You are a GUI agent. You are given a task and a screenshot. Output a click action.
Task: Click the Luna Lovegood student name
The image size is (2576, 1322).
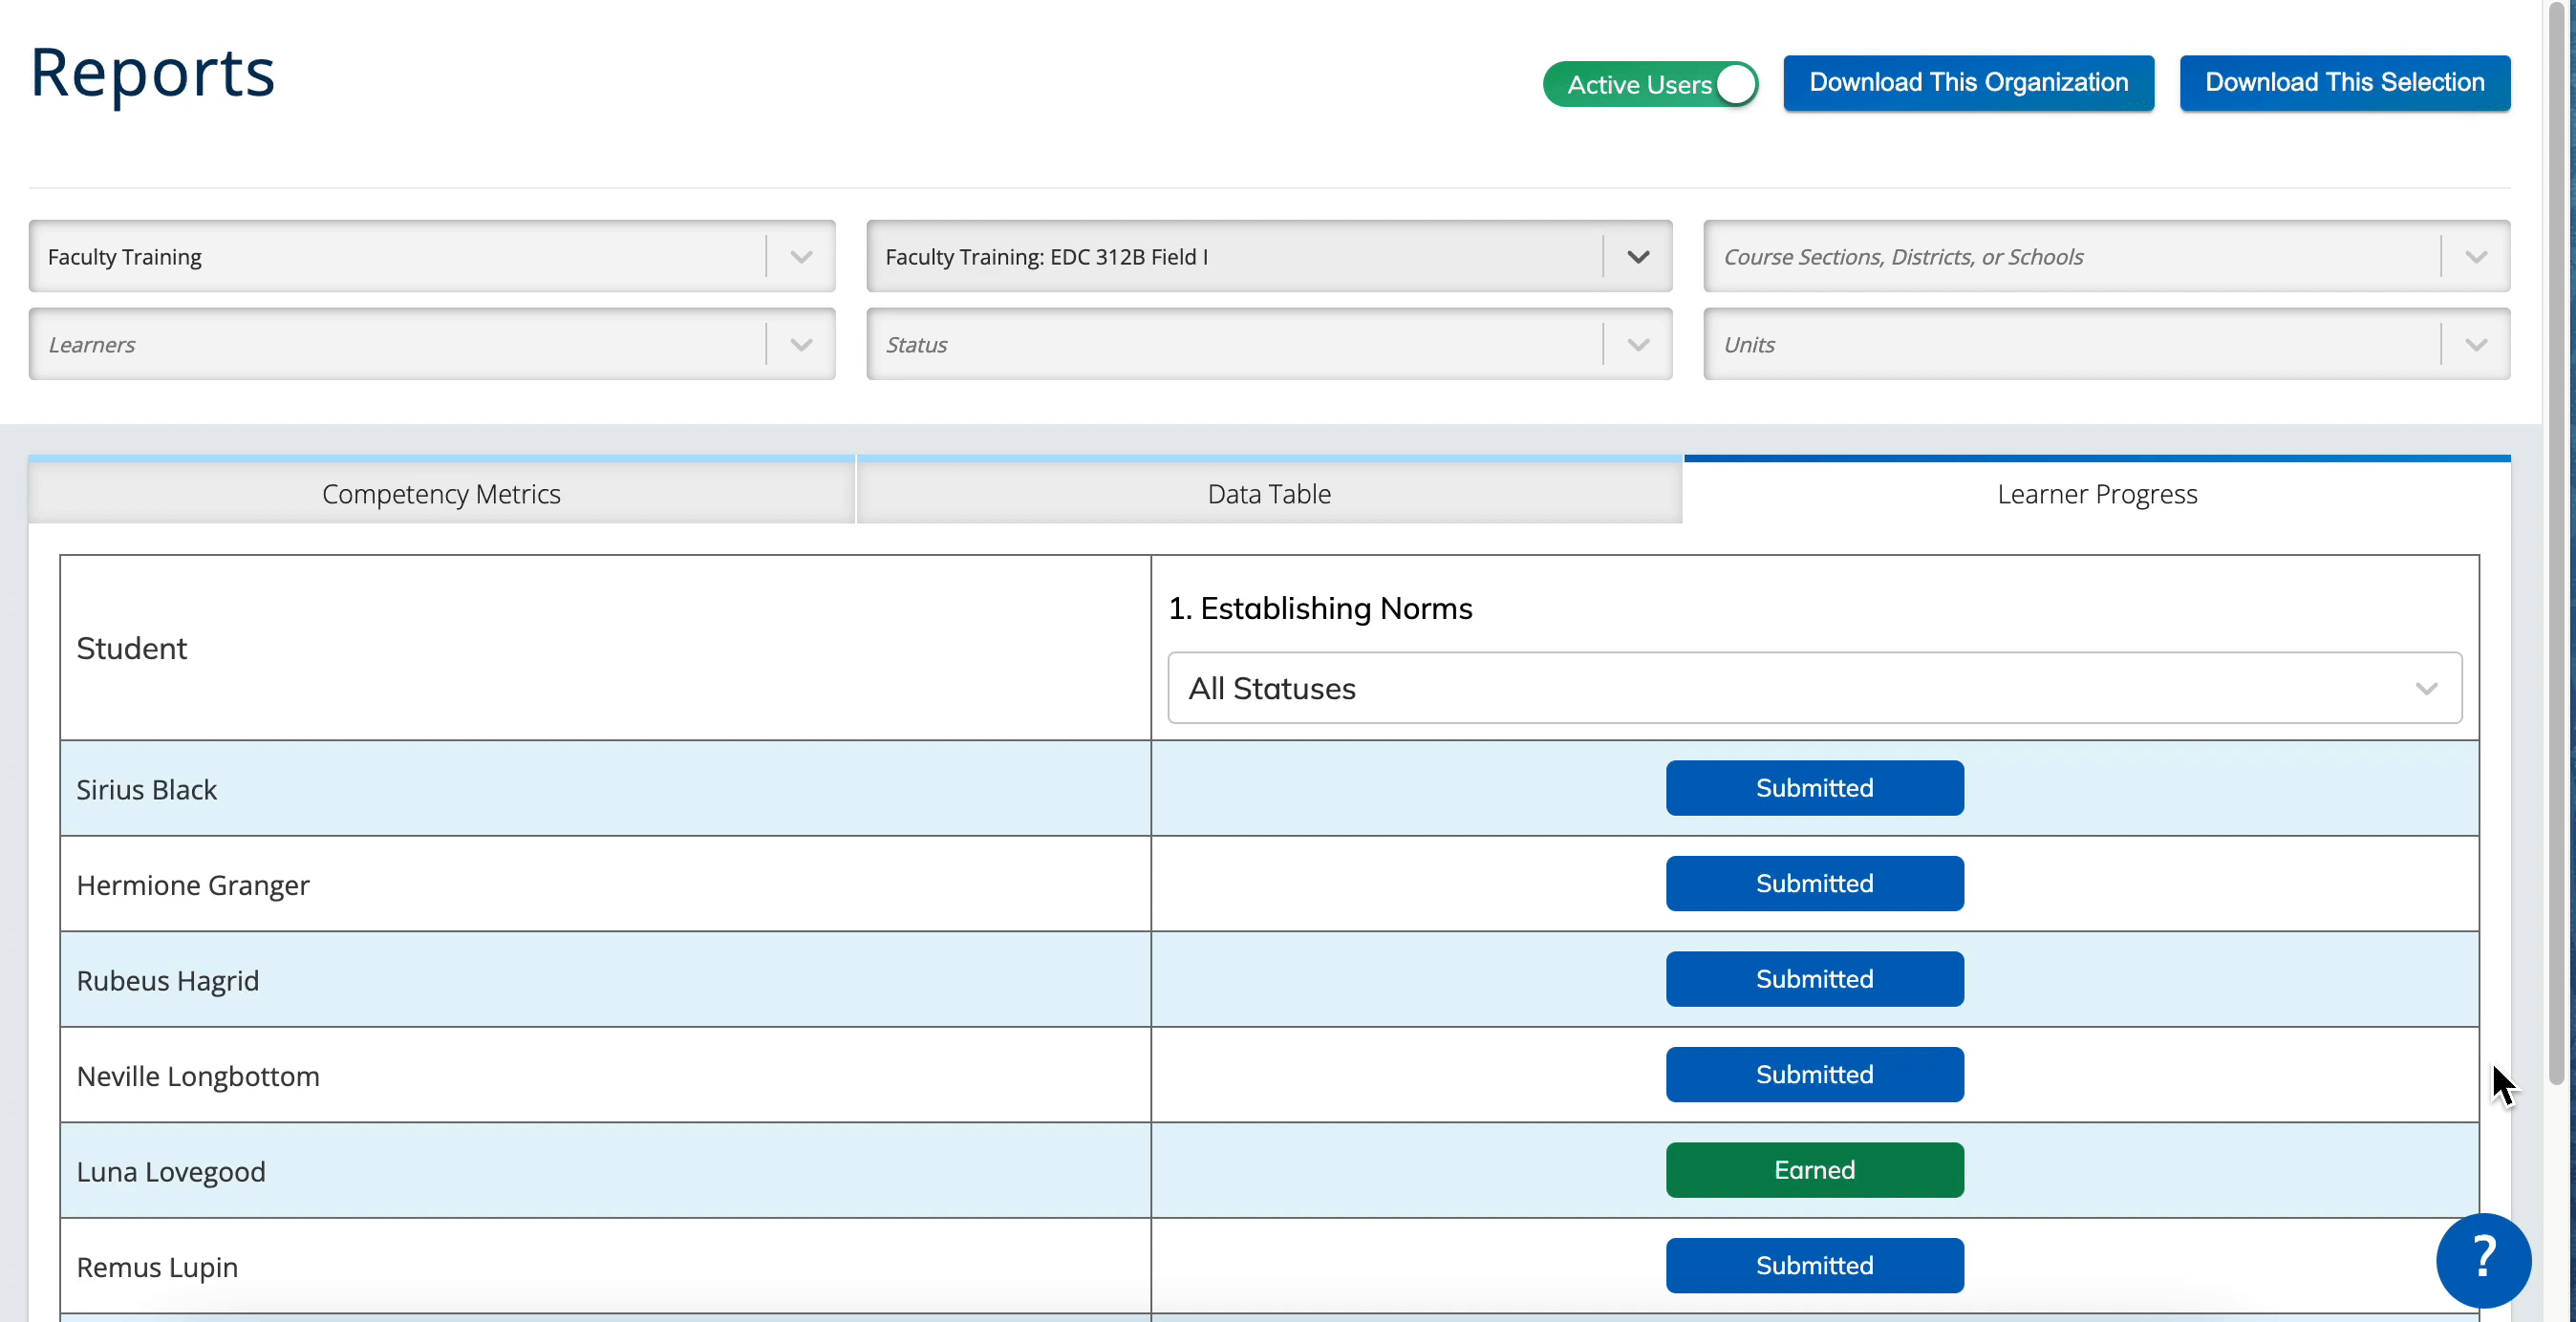[x=171, y=1171]
